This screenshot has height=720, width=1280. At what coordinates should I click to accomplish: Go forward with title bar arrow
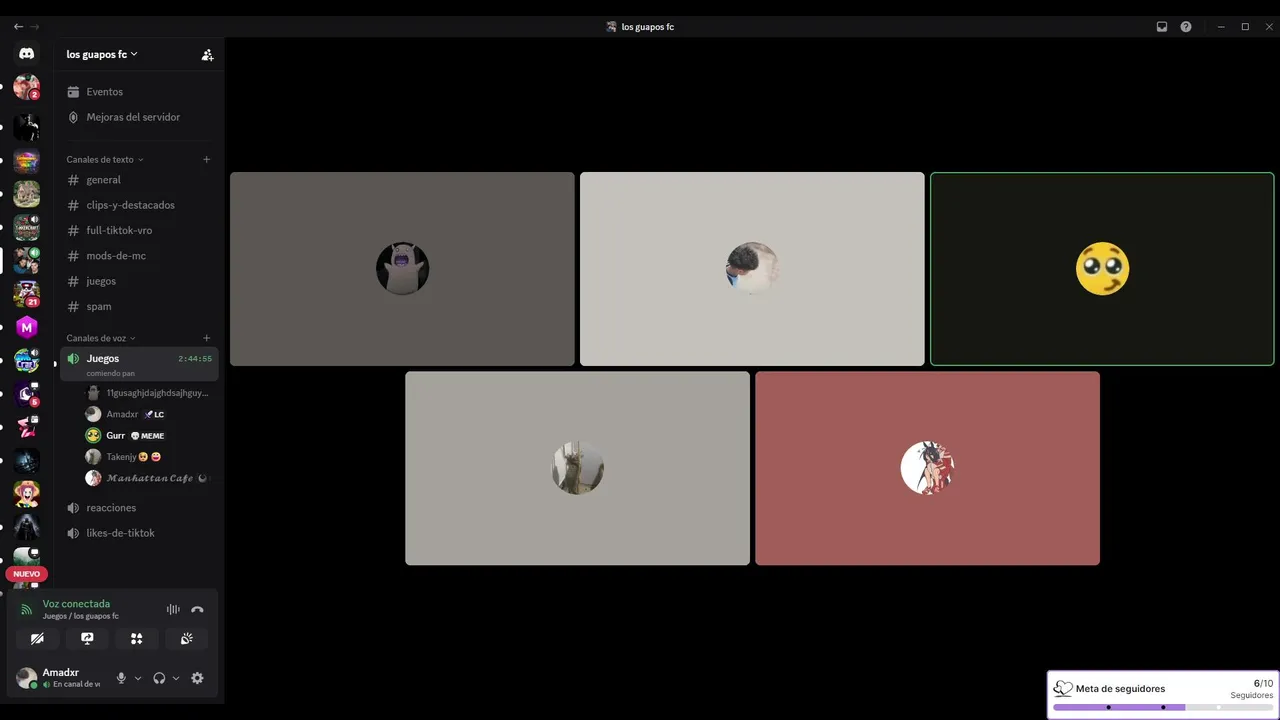[35, 27]
